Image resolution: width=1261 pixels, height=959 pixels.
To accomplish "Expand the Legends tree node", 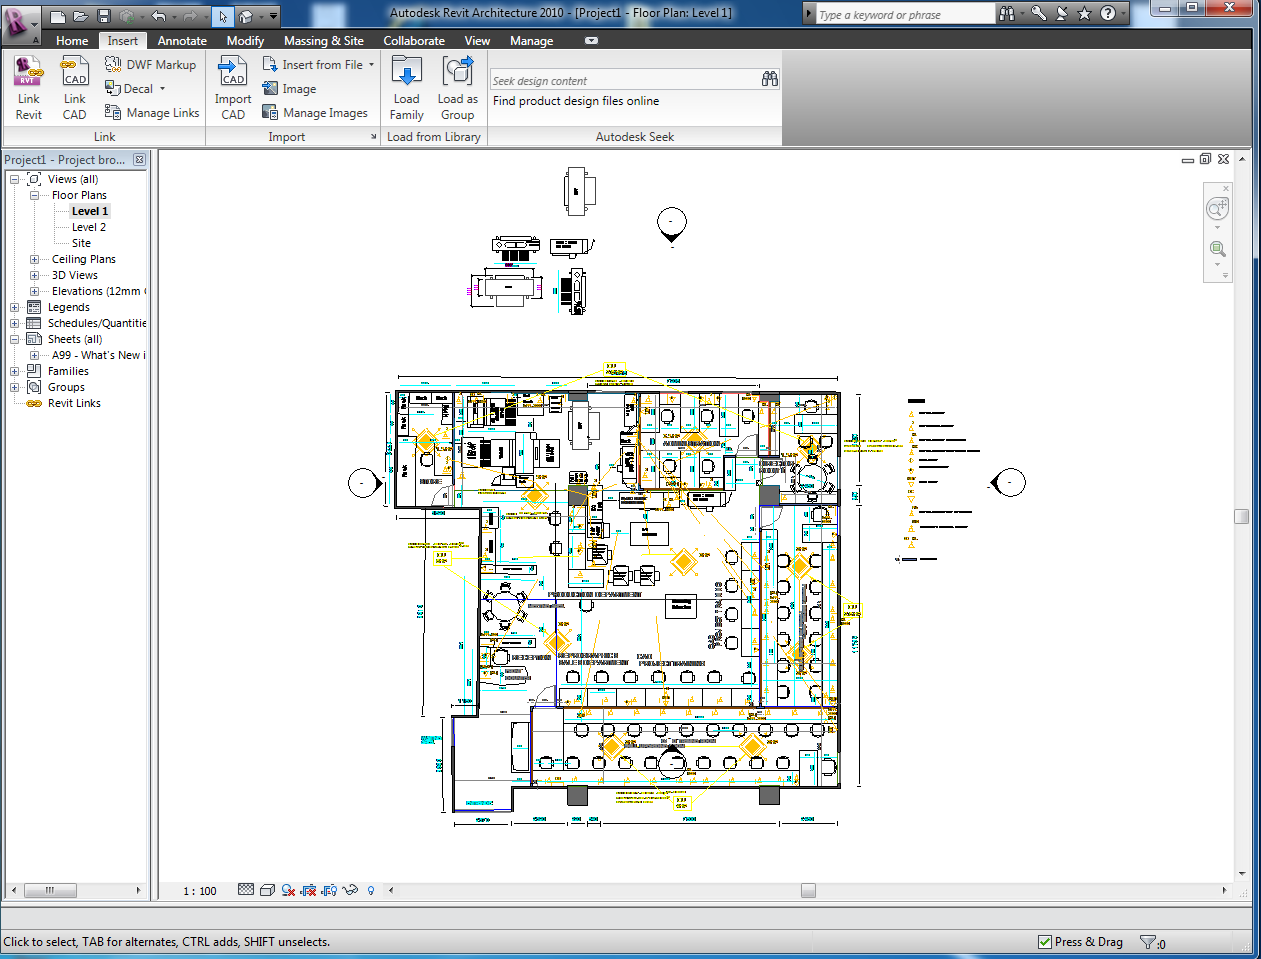I will point(15,307).
